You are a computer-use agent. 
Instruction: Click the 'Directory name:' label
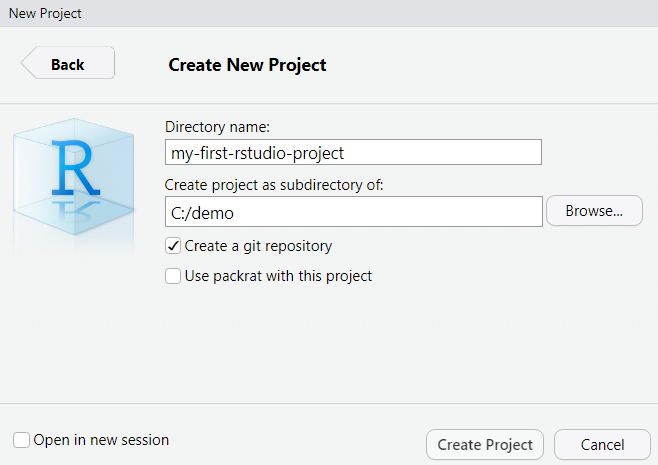tap(217, 127)
